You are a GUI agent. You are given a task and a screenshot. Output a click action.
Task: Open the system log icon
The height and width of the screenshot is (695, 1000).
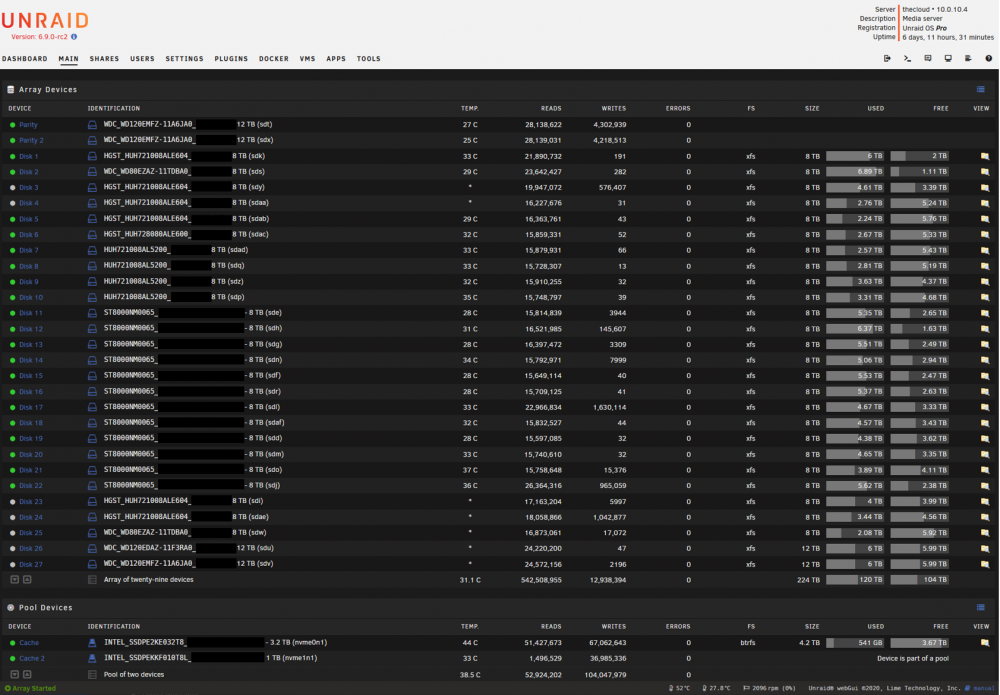[x=968, y=58]
